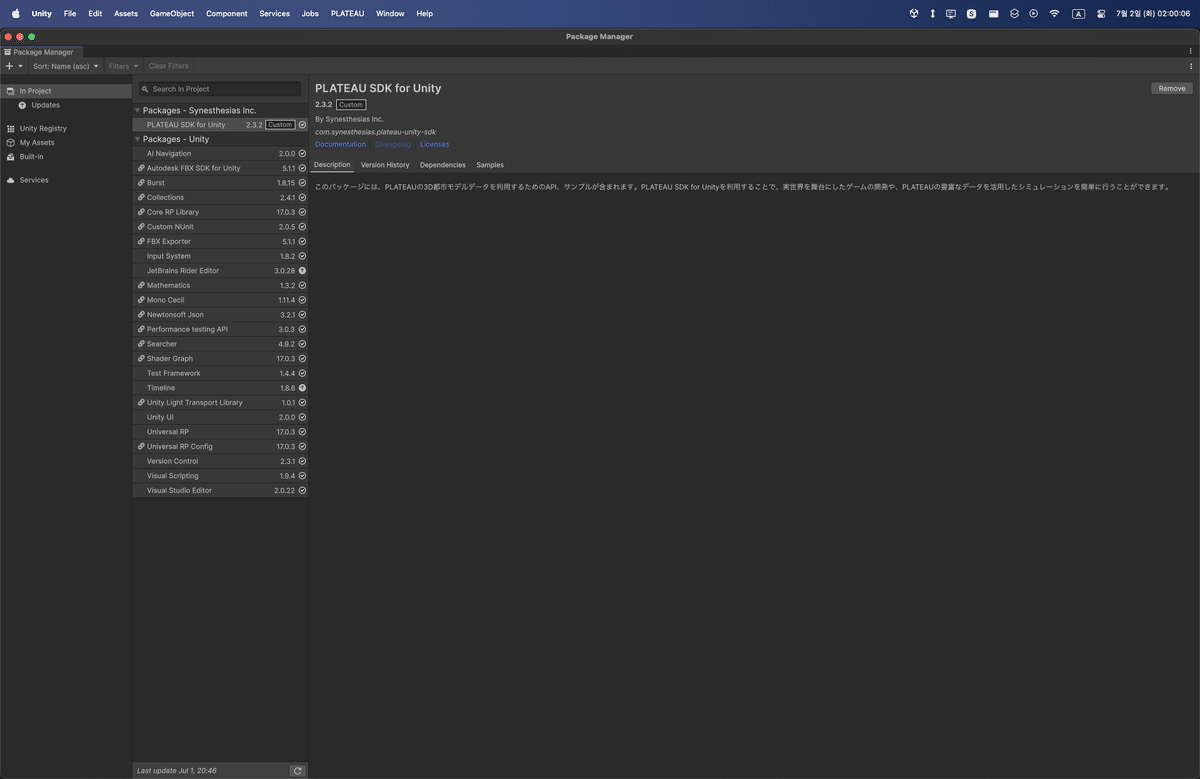Refresh package list with circular arrow icon
Viewport: 1200px width, 779px height.
(297, 770)
